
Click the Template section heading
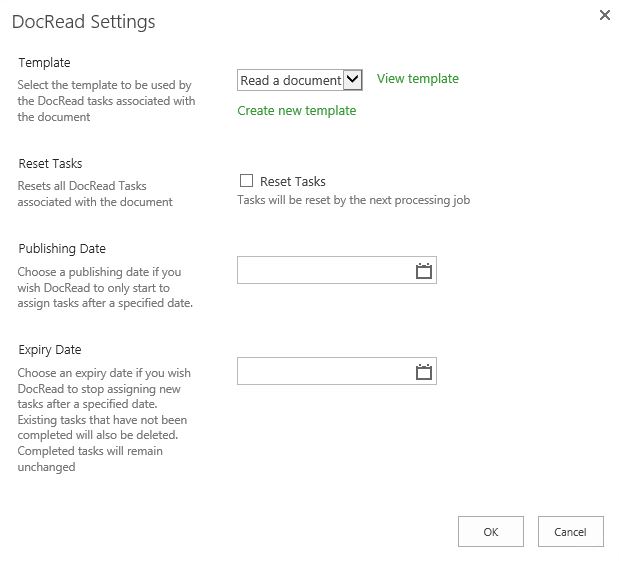[x=44, y=62]
